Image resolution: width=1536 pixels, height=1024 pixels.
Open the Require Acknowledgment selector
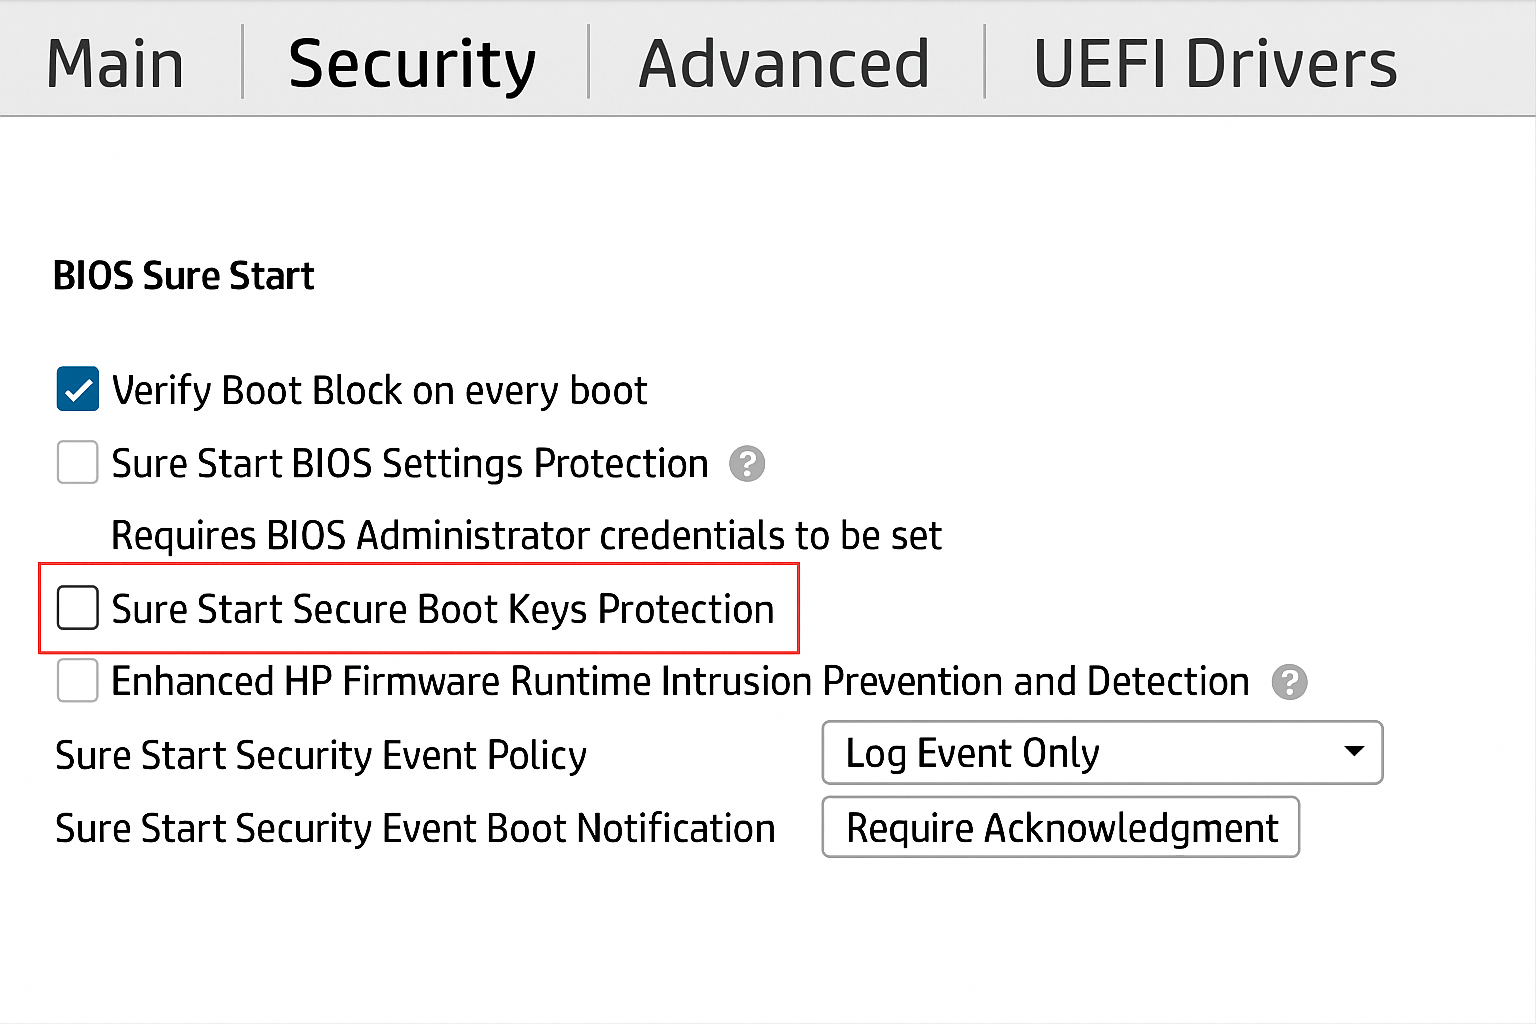tap(1060, 828)
